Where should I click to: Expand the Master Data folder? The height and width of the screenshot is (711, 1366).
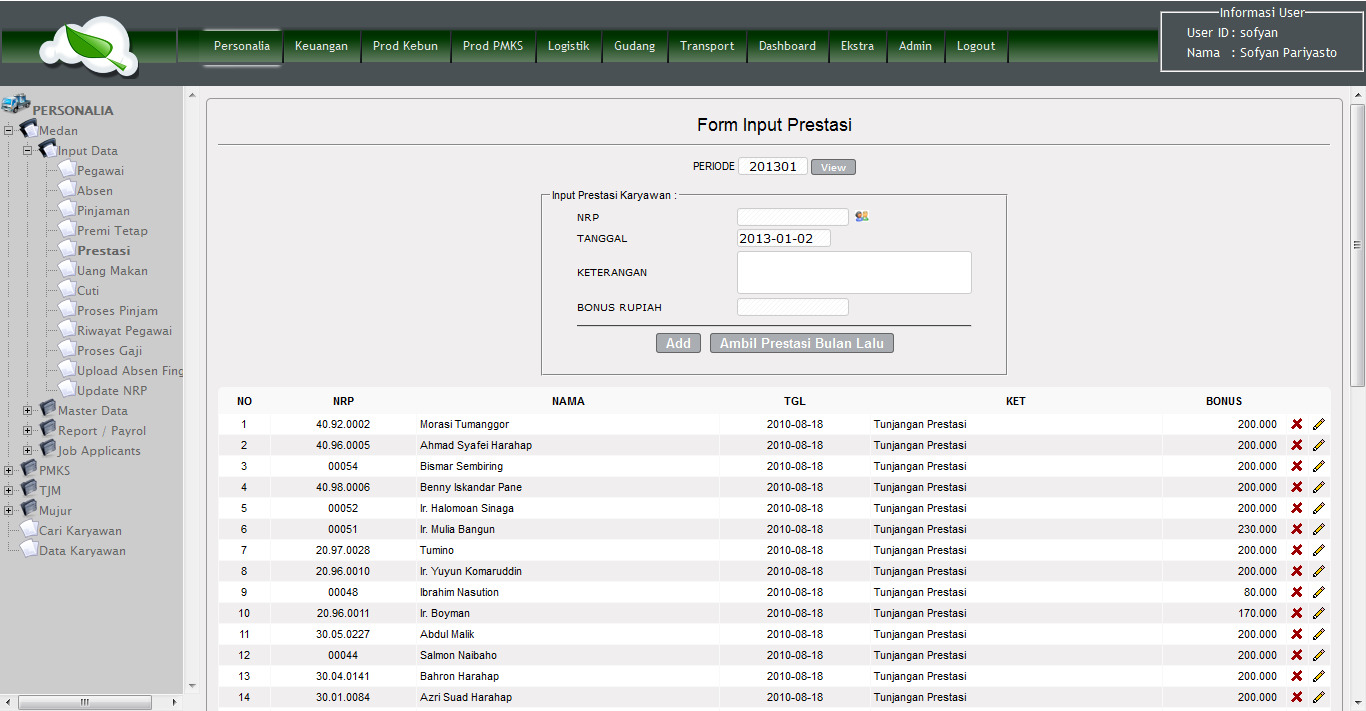[x=28, y=411]
